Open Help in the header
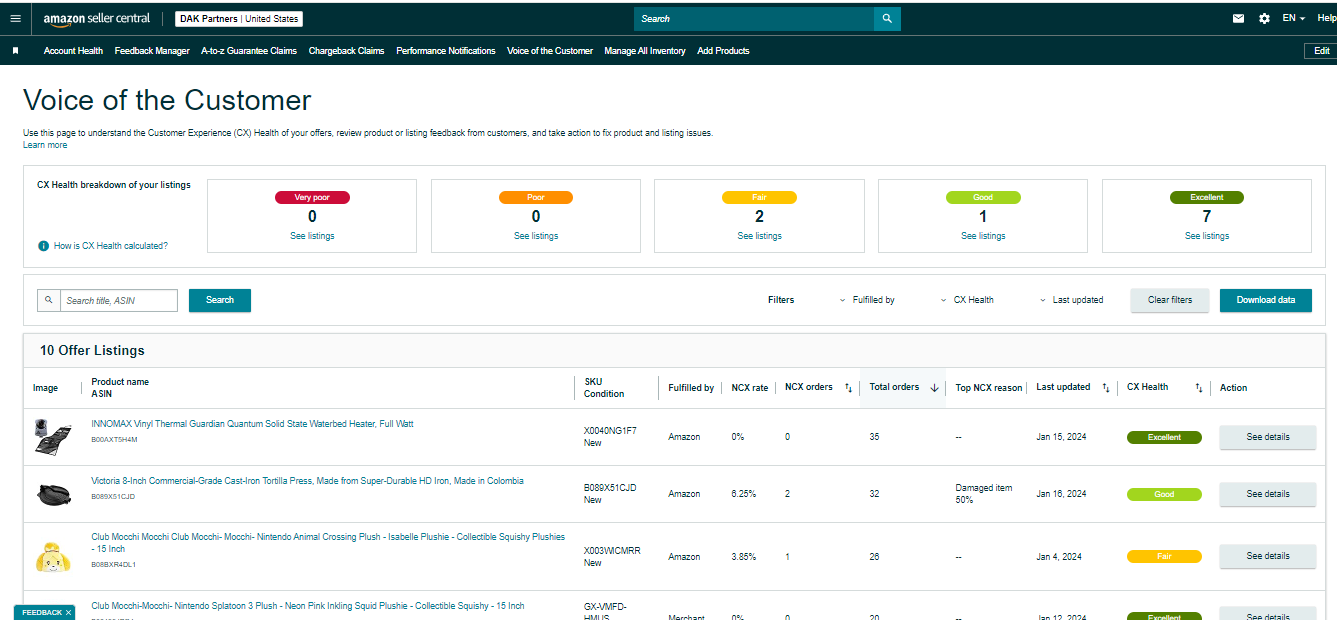The width and height of the screenshot is (1337, 620). pos(1326,18)
